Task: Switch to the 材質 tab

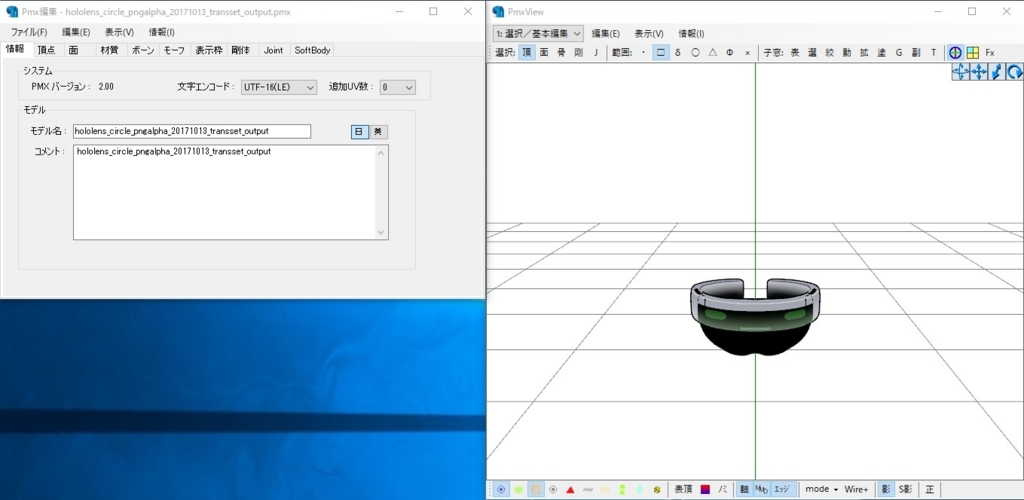Action: coord(109,50)
